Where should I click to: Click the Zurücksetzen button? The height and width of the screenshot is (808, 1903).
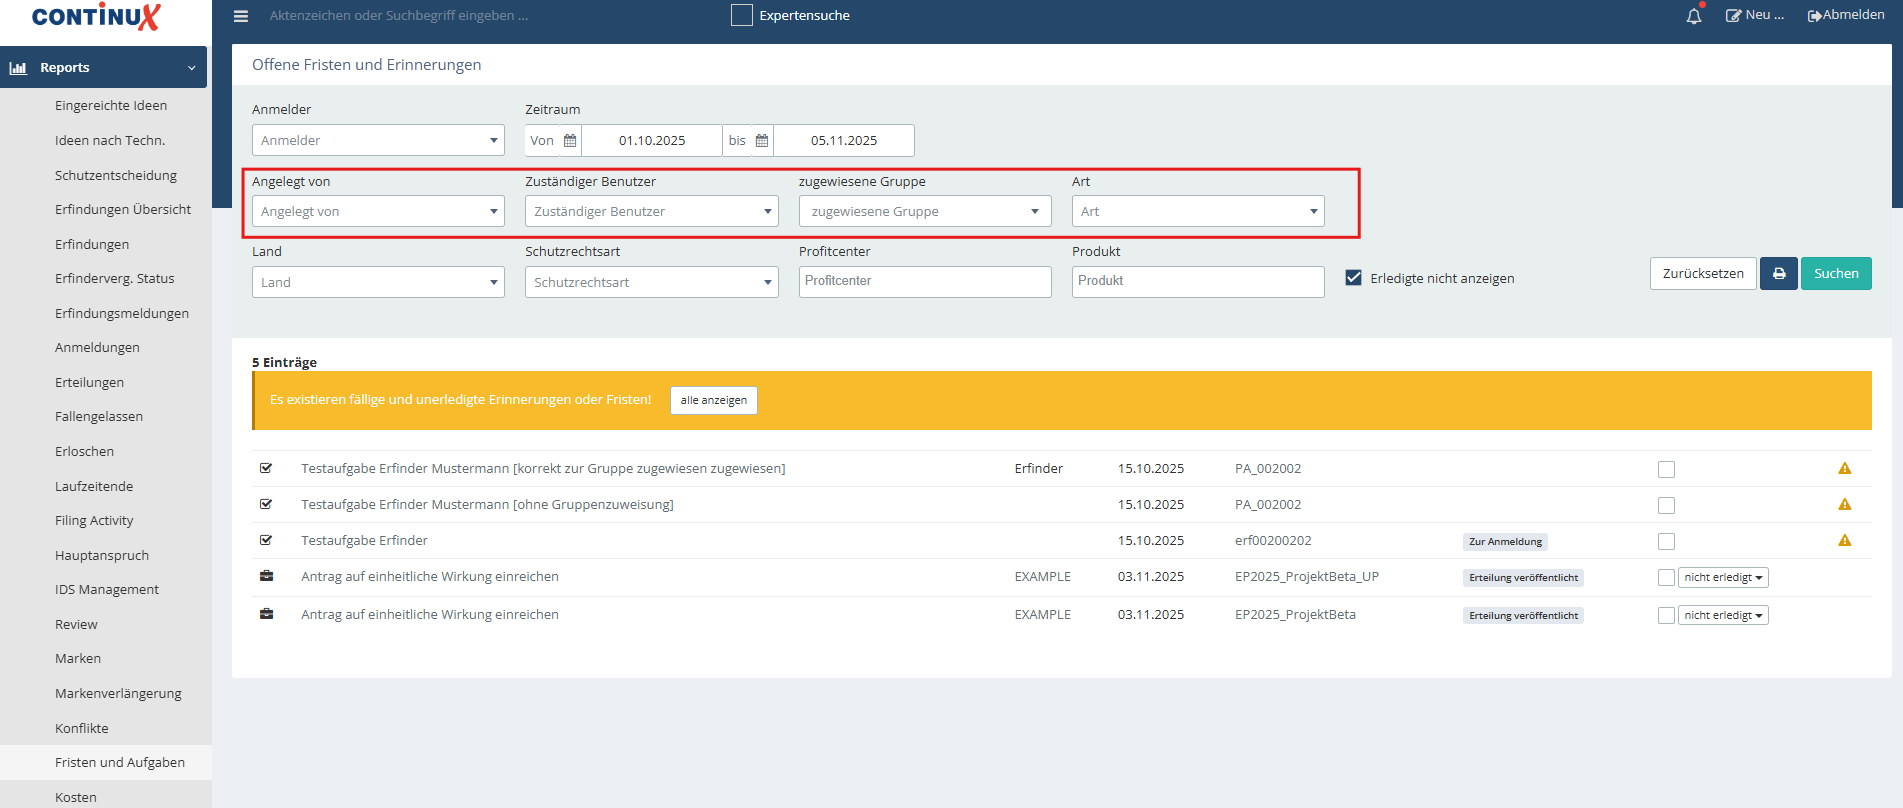point(1702,274)
